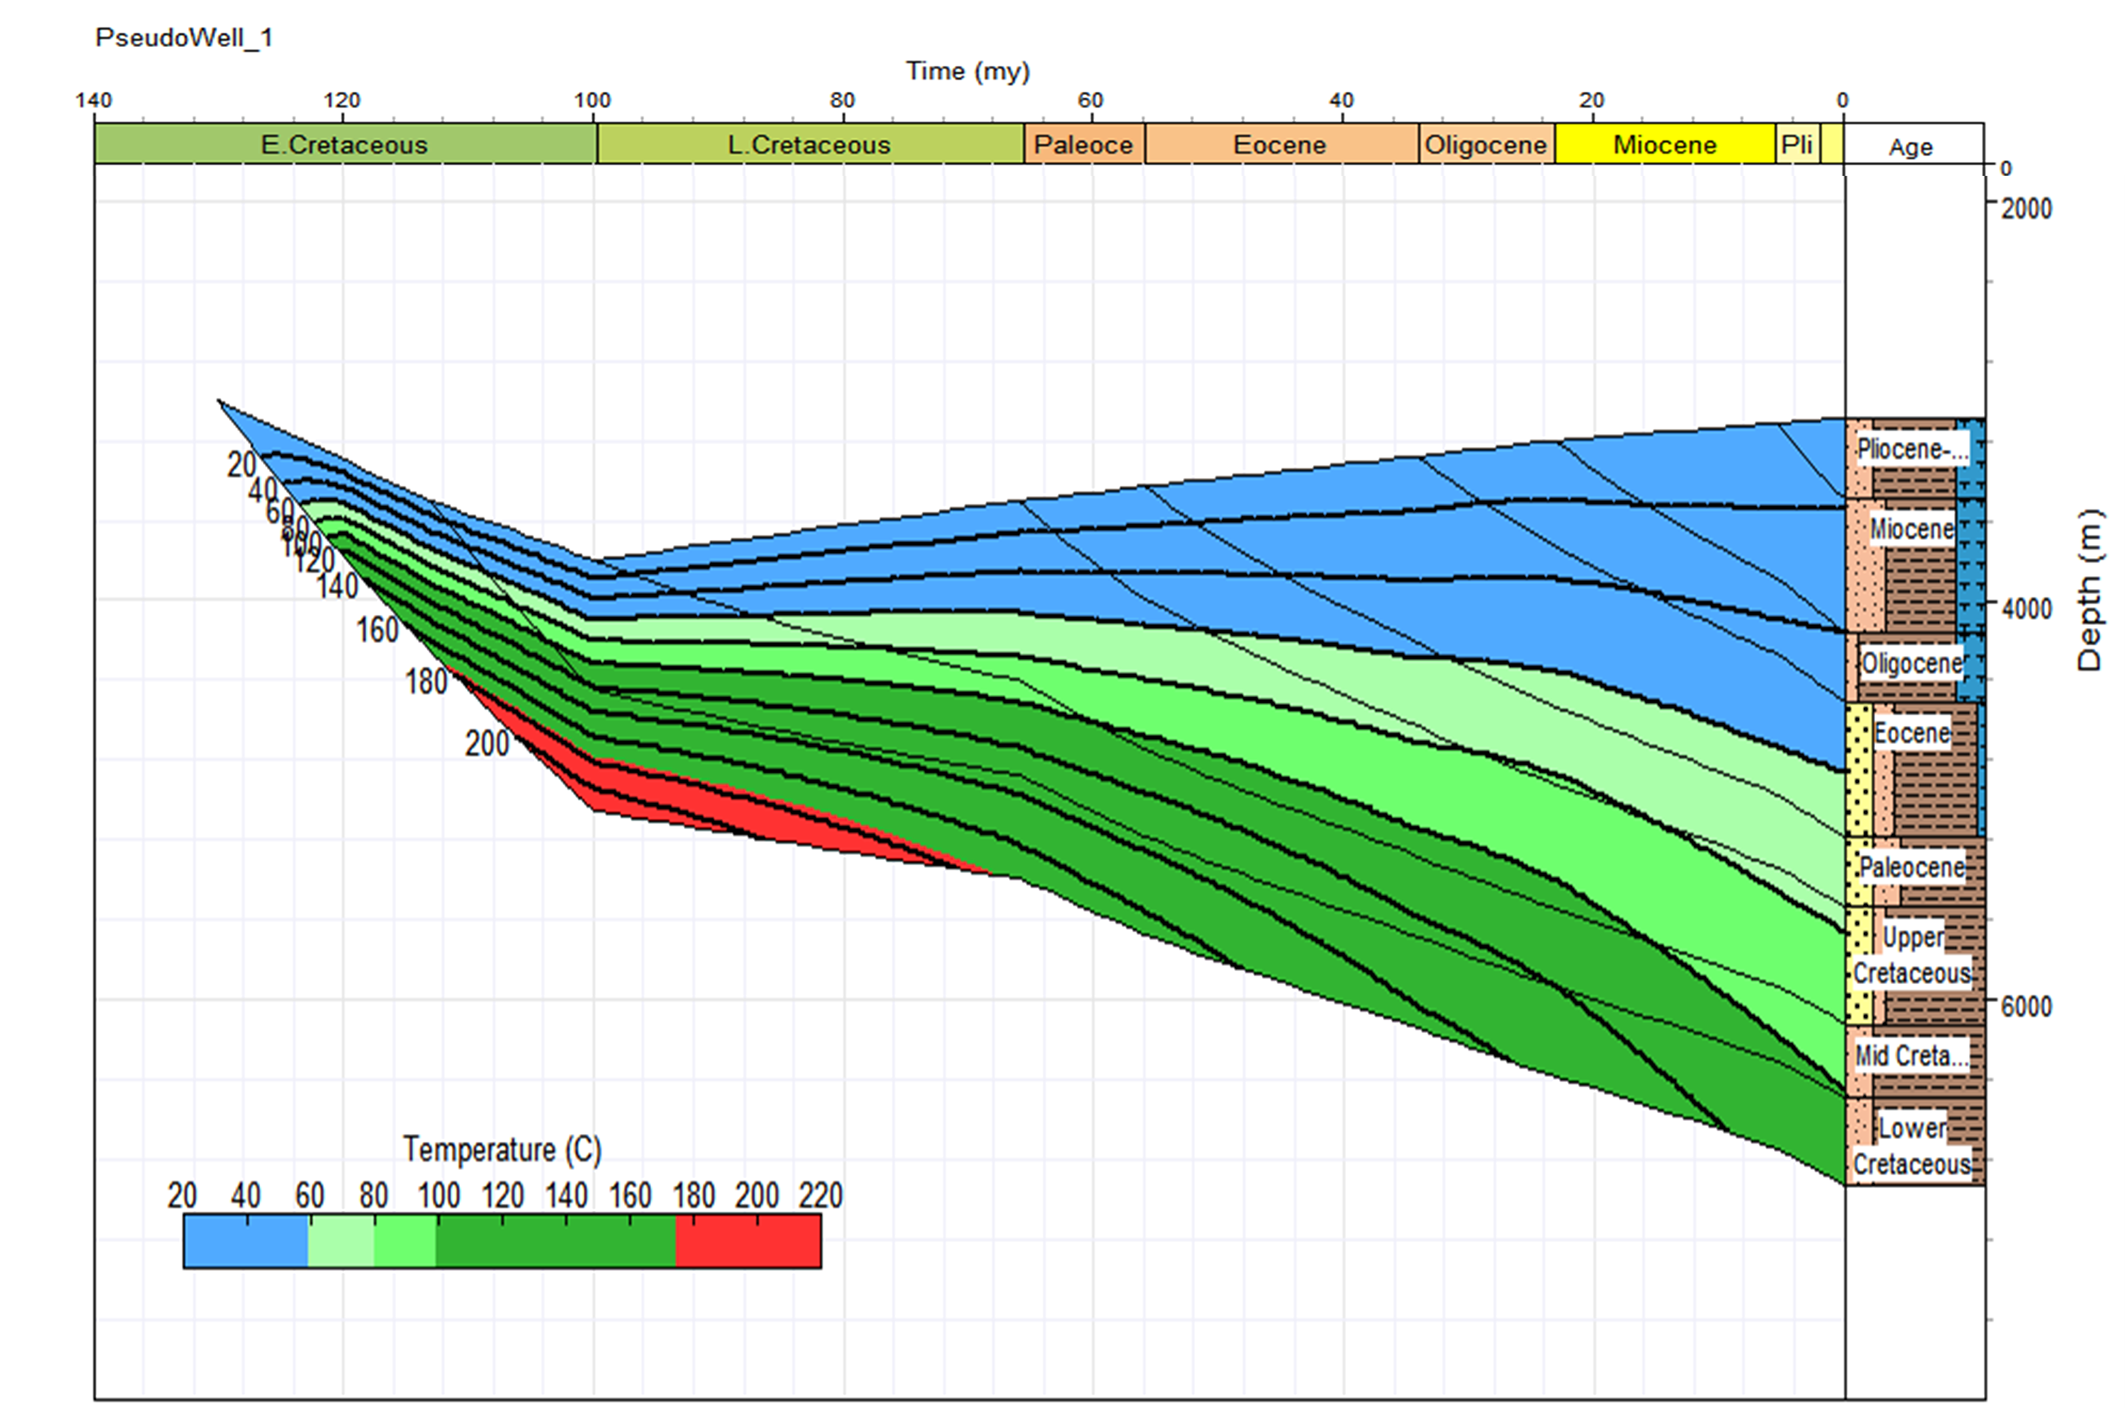Click the PseudoWell_1 title label
The width and height of the screenshot is (2125, 1408).
(x=184, y=38)
